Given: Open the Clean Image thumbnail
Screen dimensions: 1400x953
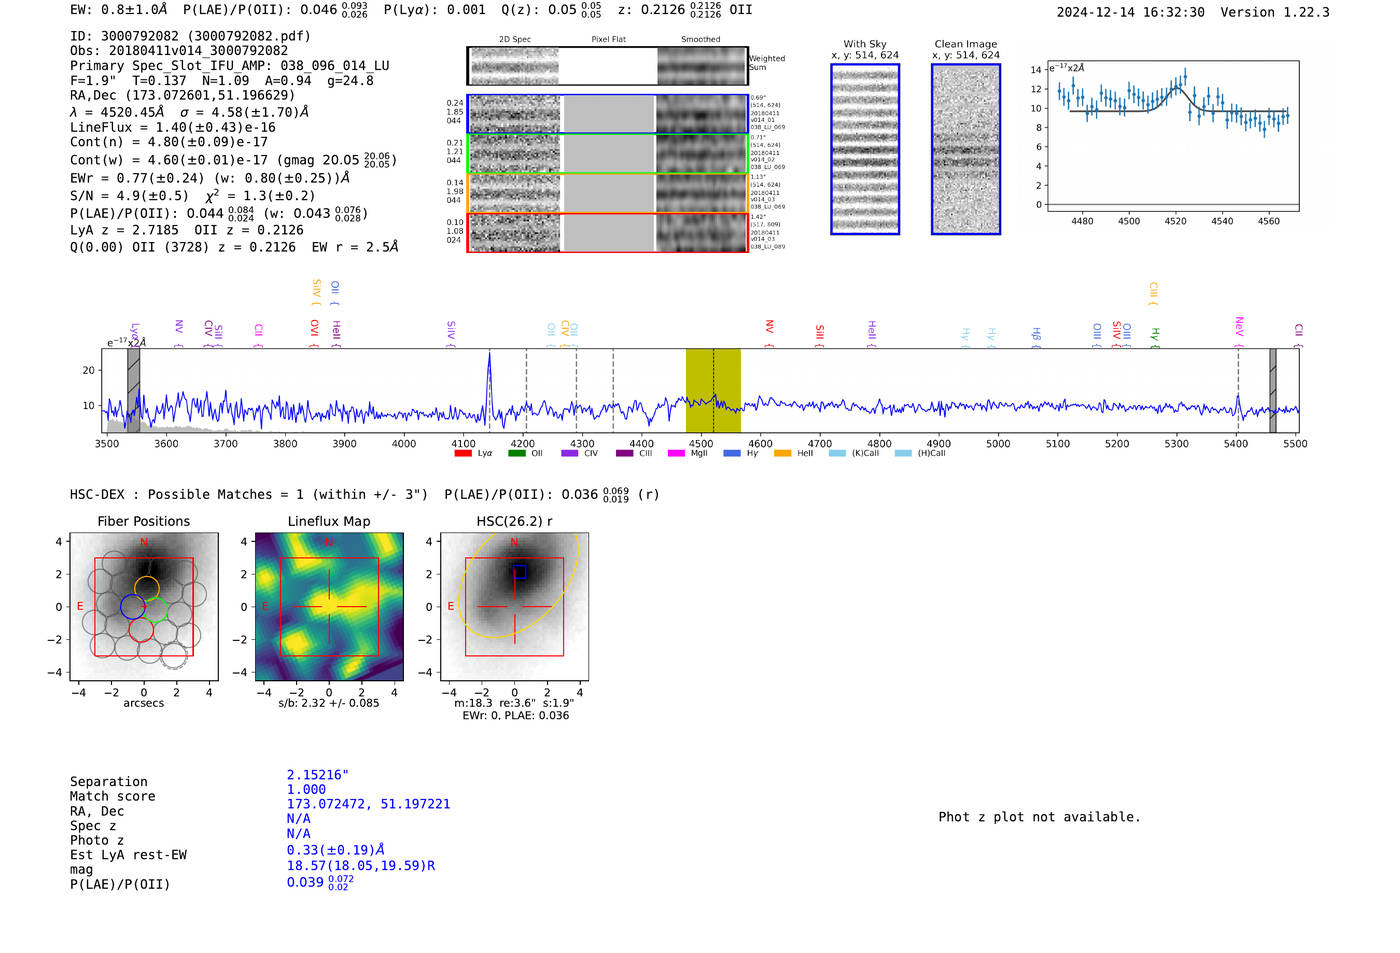Looking at the screenshot, I should 966,149.
